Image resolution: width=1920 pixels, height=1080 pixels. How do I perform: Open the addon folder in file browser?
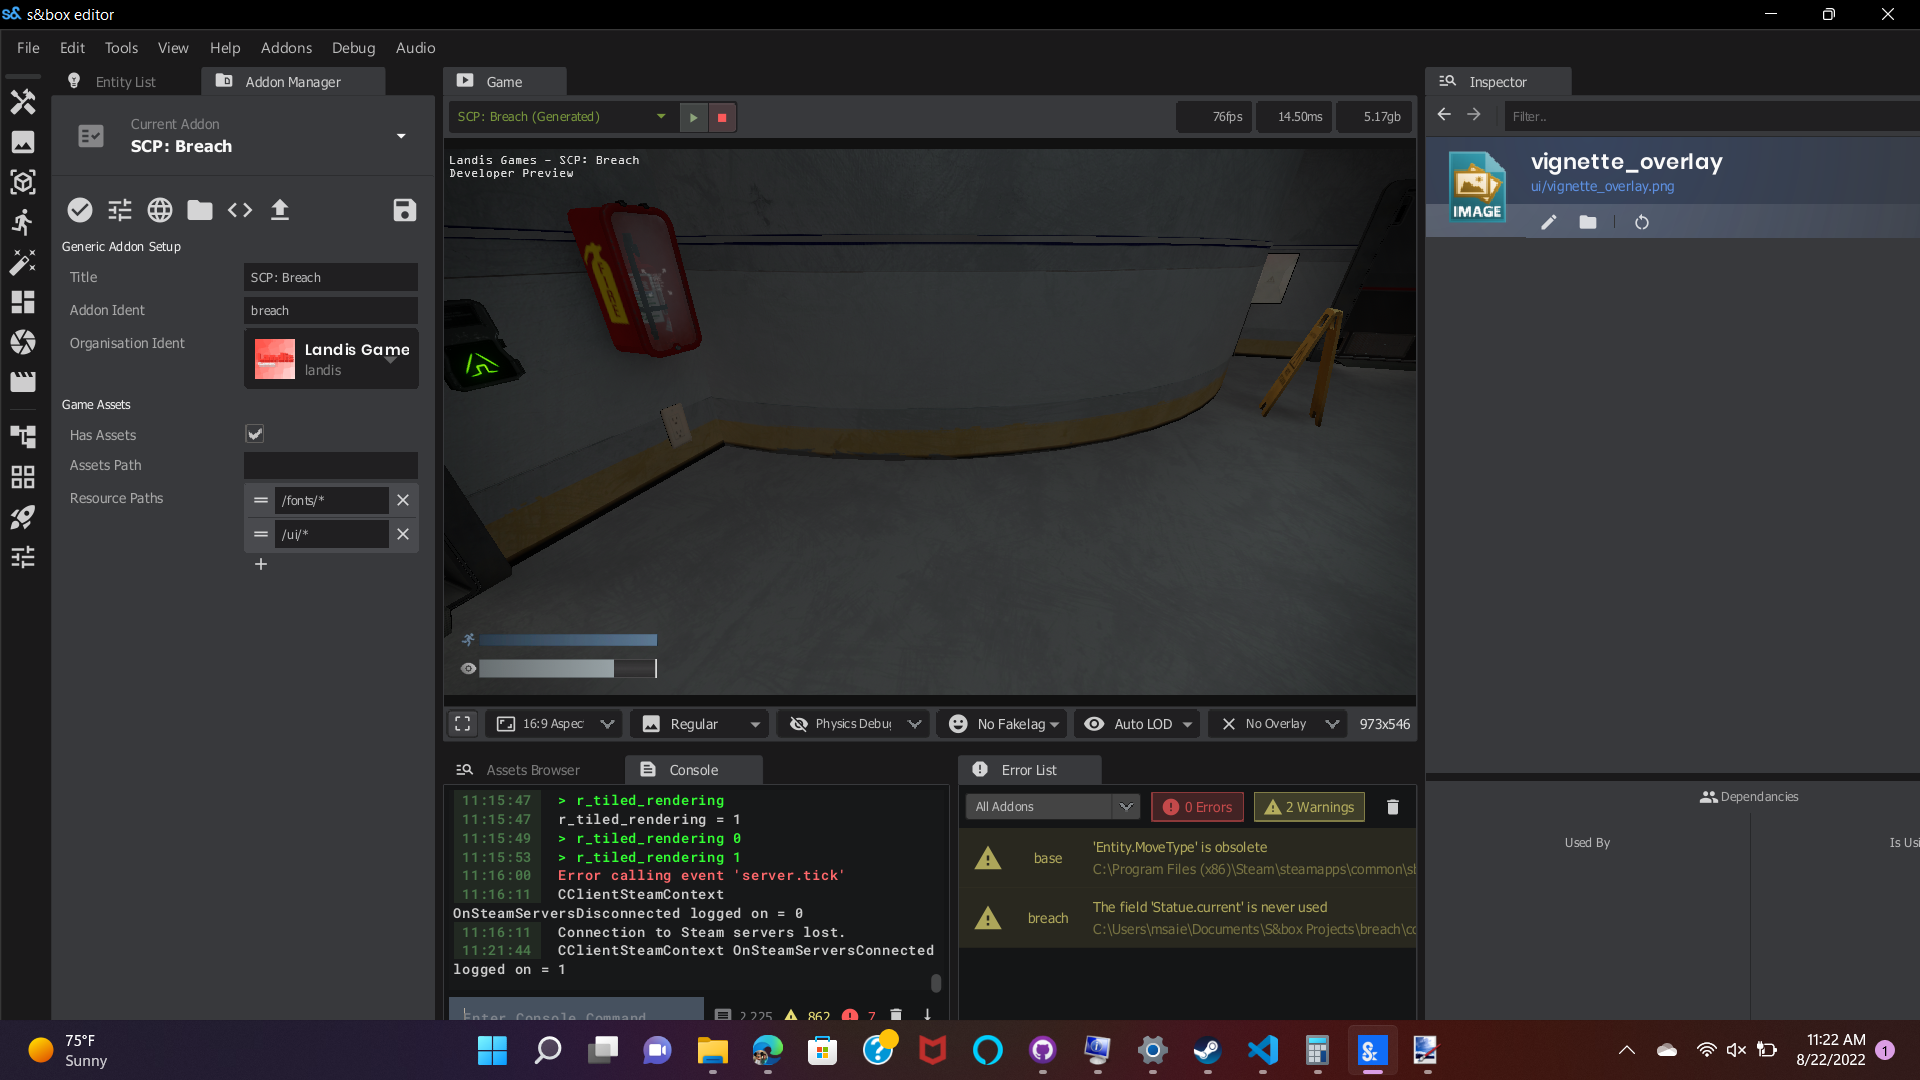(199, 210)
